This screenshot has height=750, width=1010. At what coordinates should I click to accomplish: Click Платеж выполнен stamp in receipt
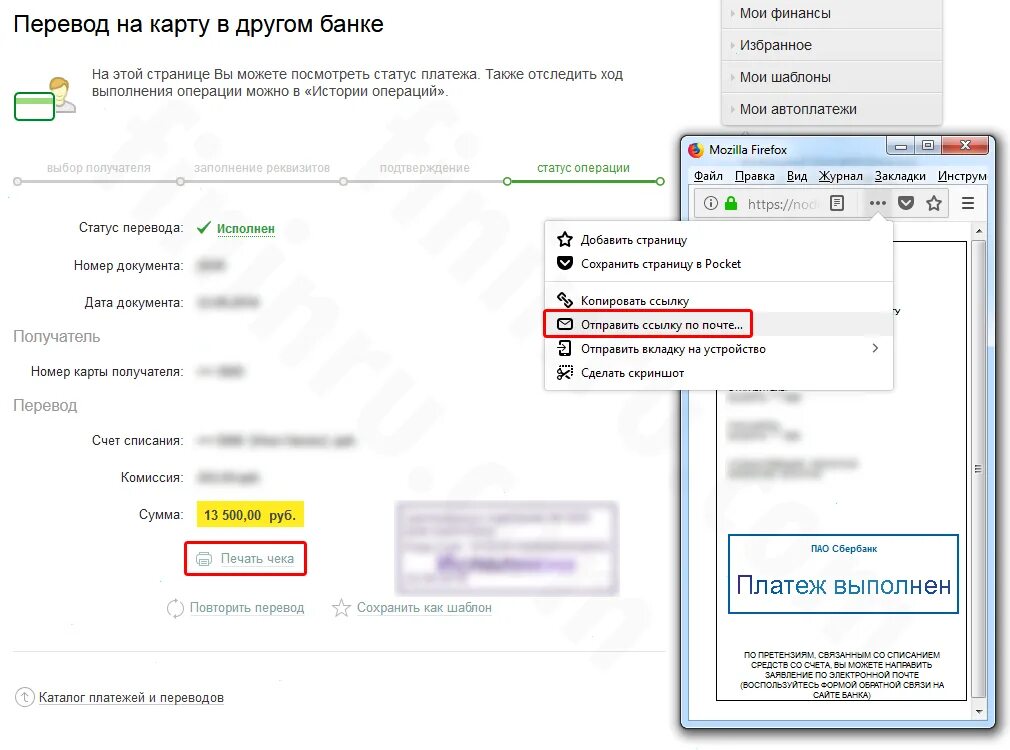(x=843, y=573)
